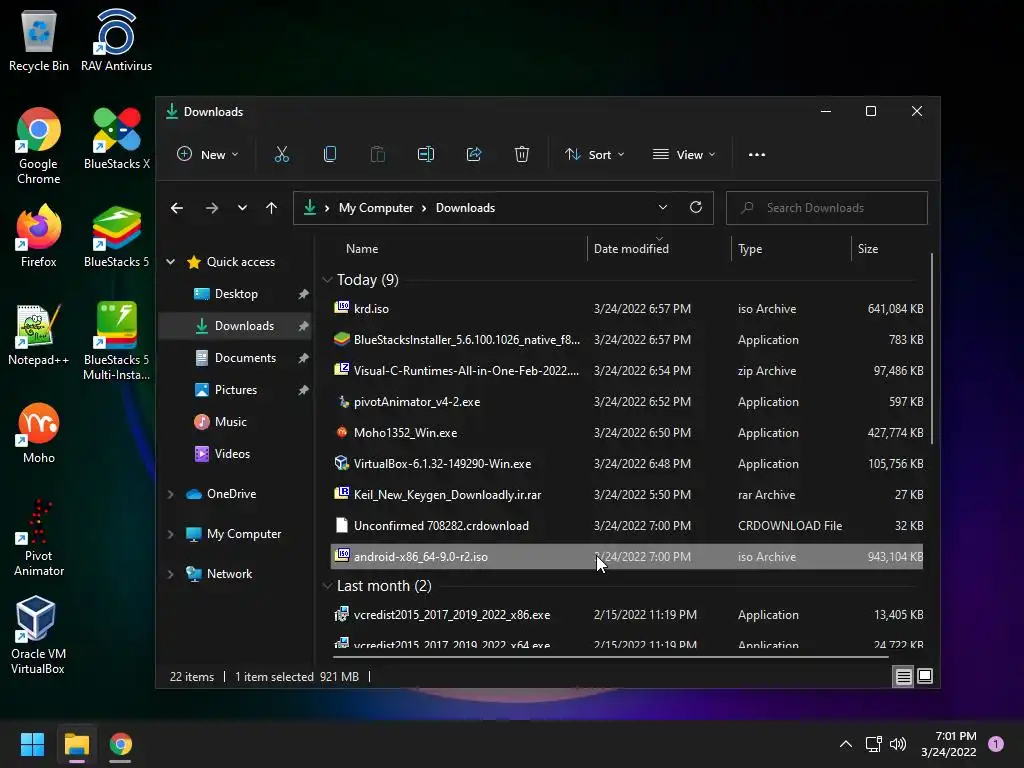1024x768 pixels.
Task: Select Google Chrome desktop shortcut
Action: click(39, 146)
